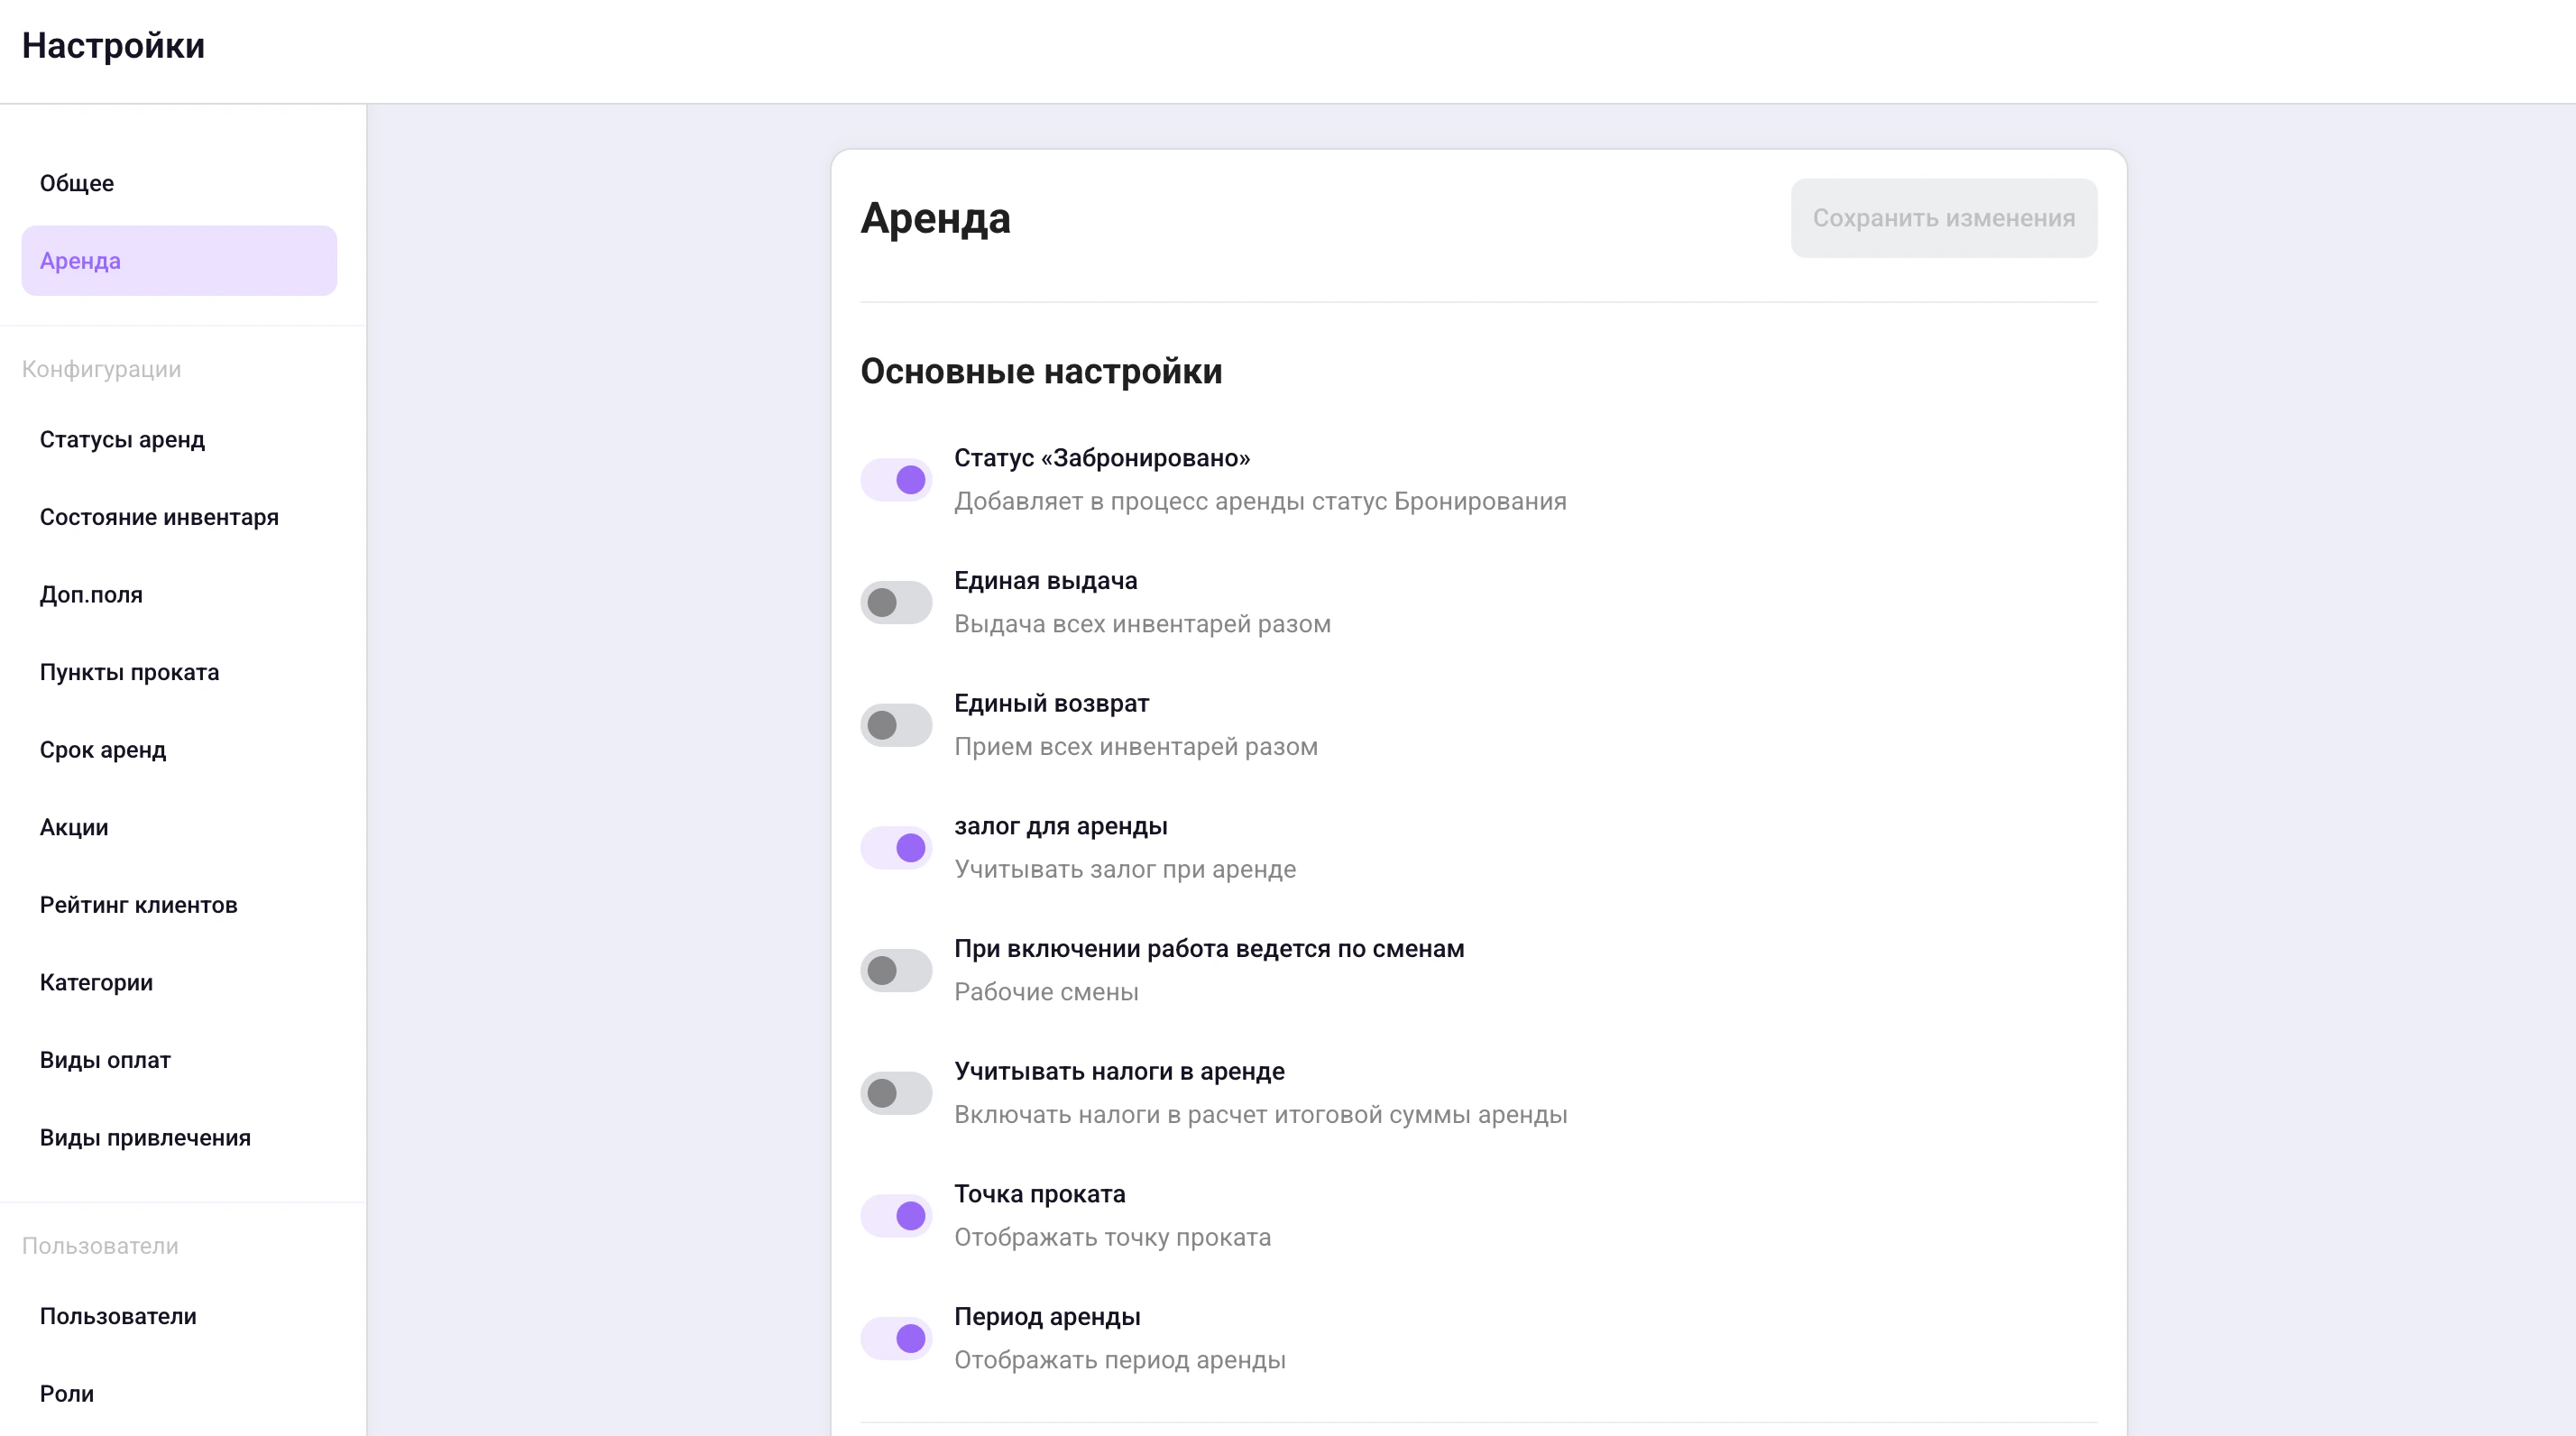Screen dimensions: 2576x1436
Task: Open Срок аренд configuration
Action: pos(103,750)
